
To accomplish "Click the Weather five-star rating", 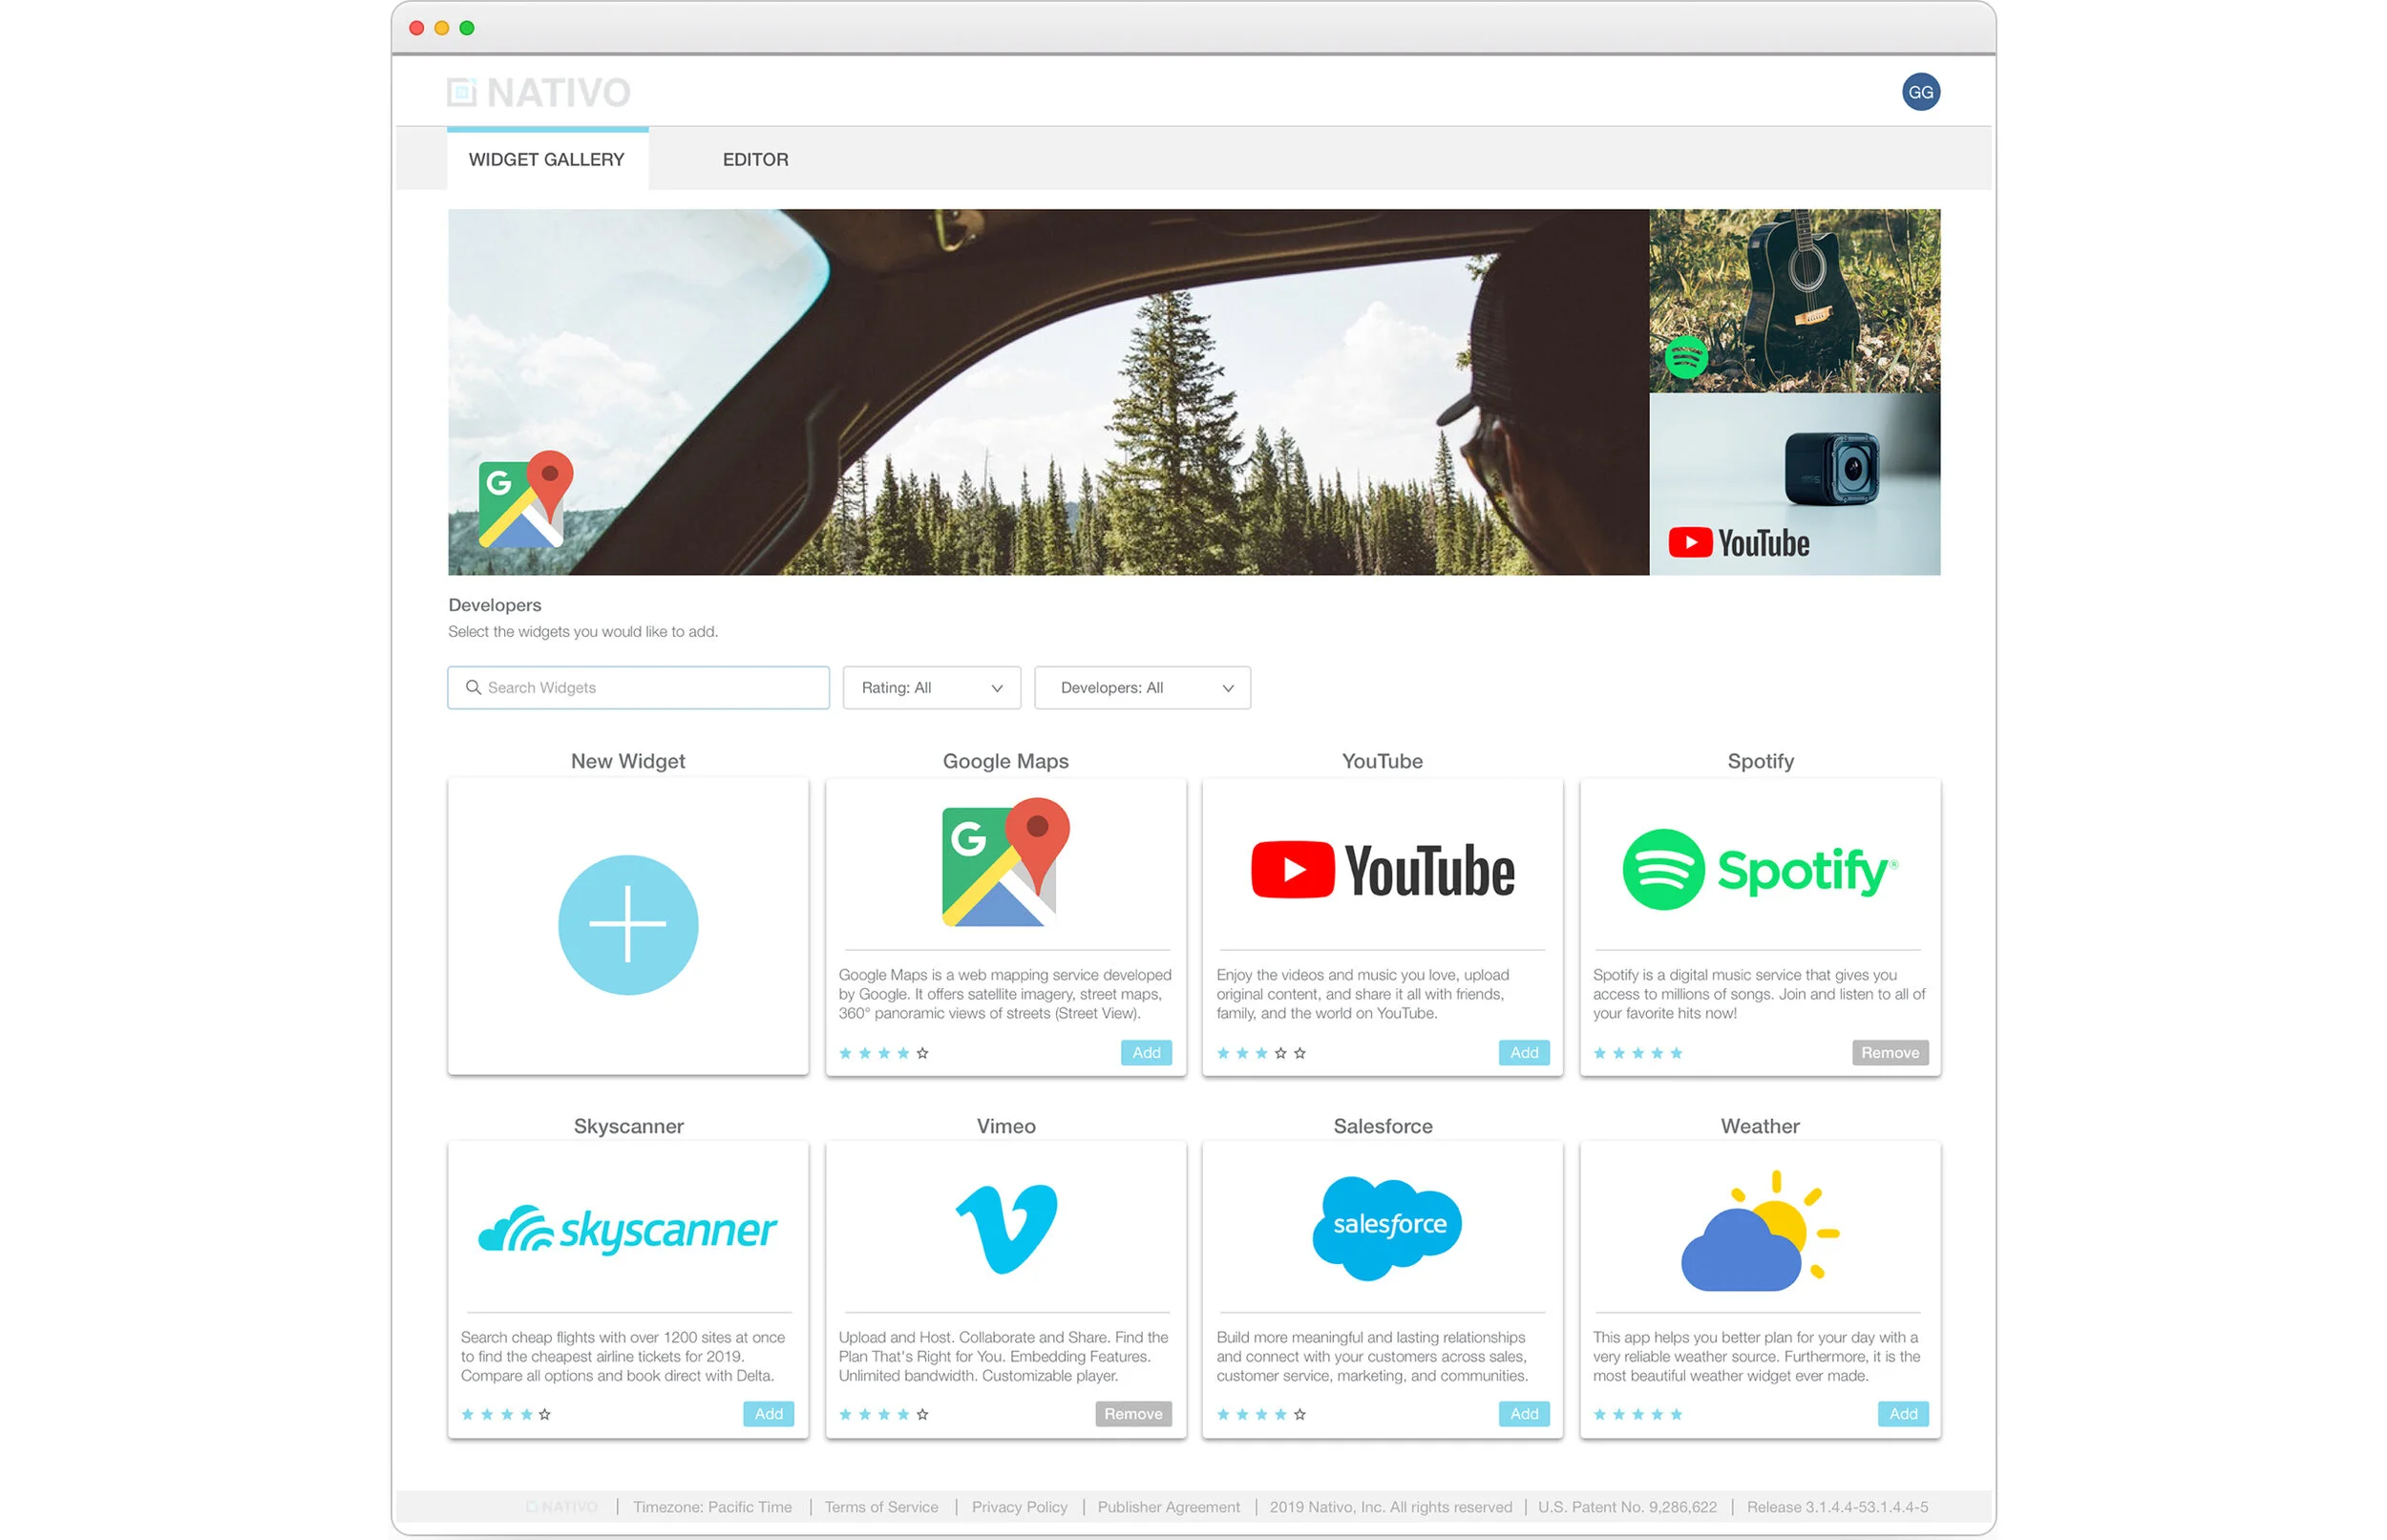I will (1637, 1413).
